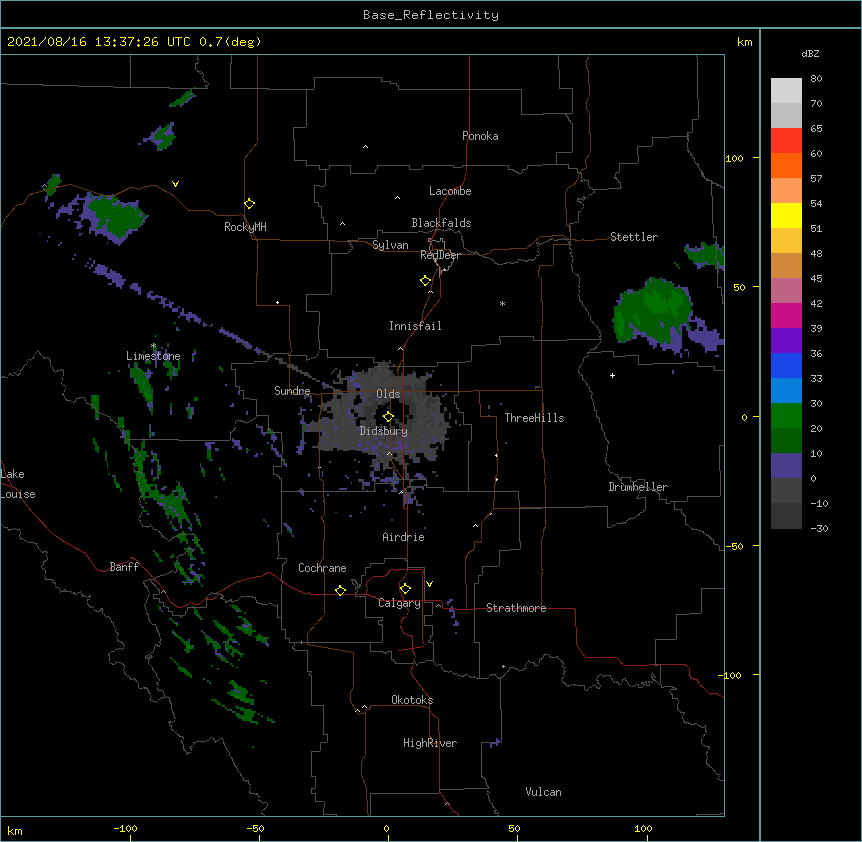862x842 pixels.
Task: Click the white plus marker north of Drumheller
Action: (x=612, y=375)
